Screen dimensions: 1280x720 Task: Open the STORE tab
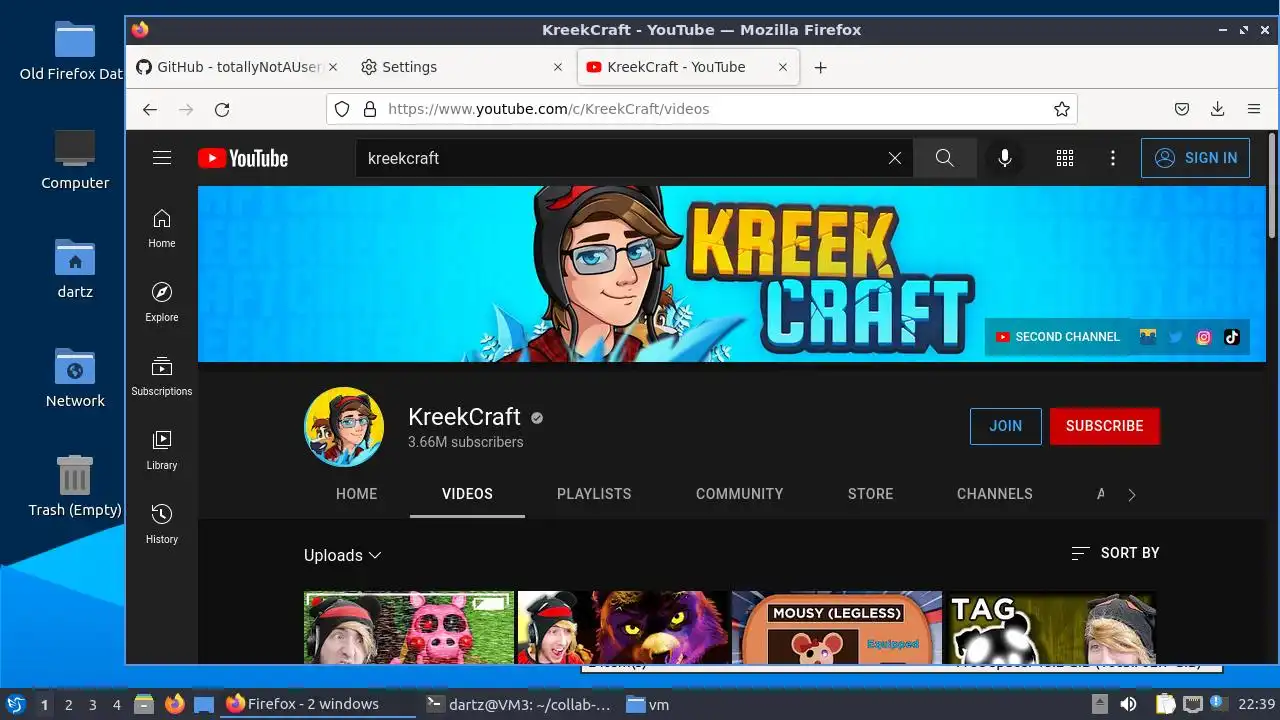point(870,494)
